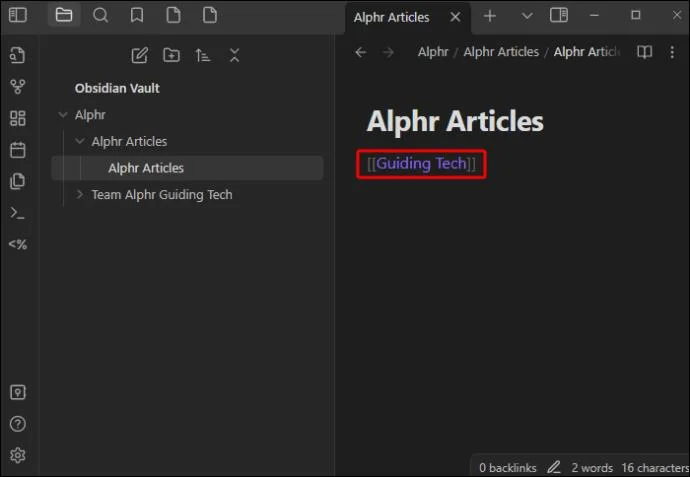Select Team Alphr Guiding Tech folder
This screenshot has height=477, width=690.
click(x=187, y=194)
